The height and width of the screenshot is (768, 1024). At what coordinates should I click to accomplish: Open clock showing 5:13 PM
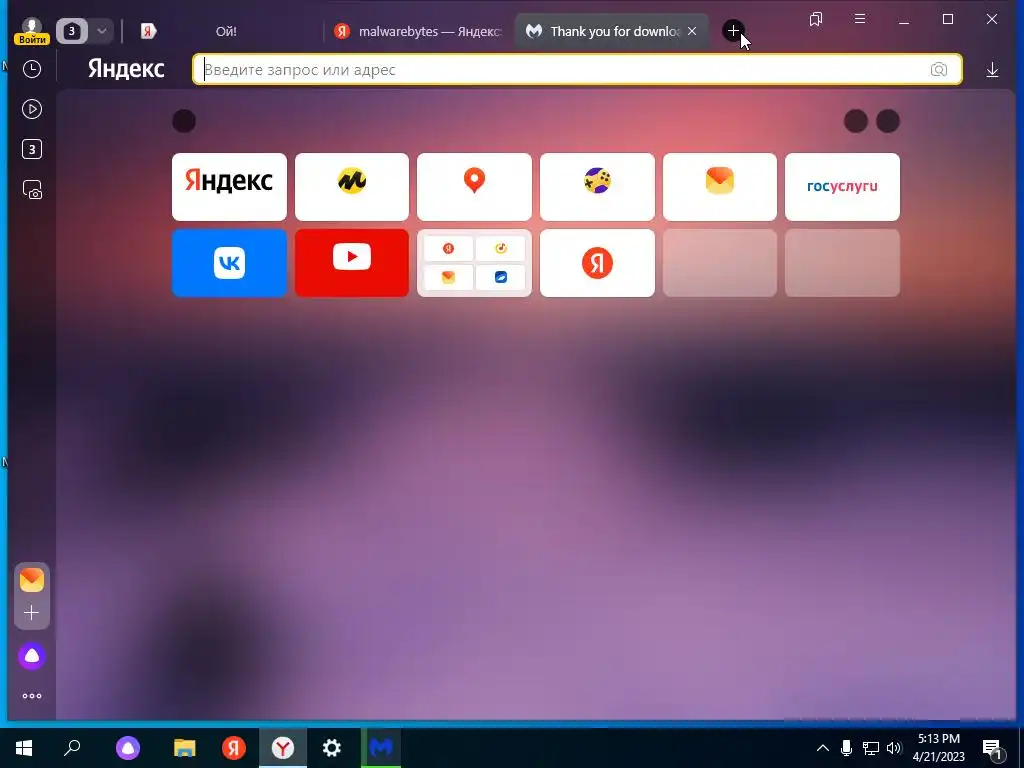tap(938, 748)
